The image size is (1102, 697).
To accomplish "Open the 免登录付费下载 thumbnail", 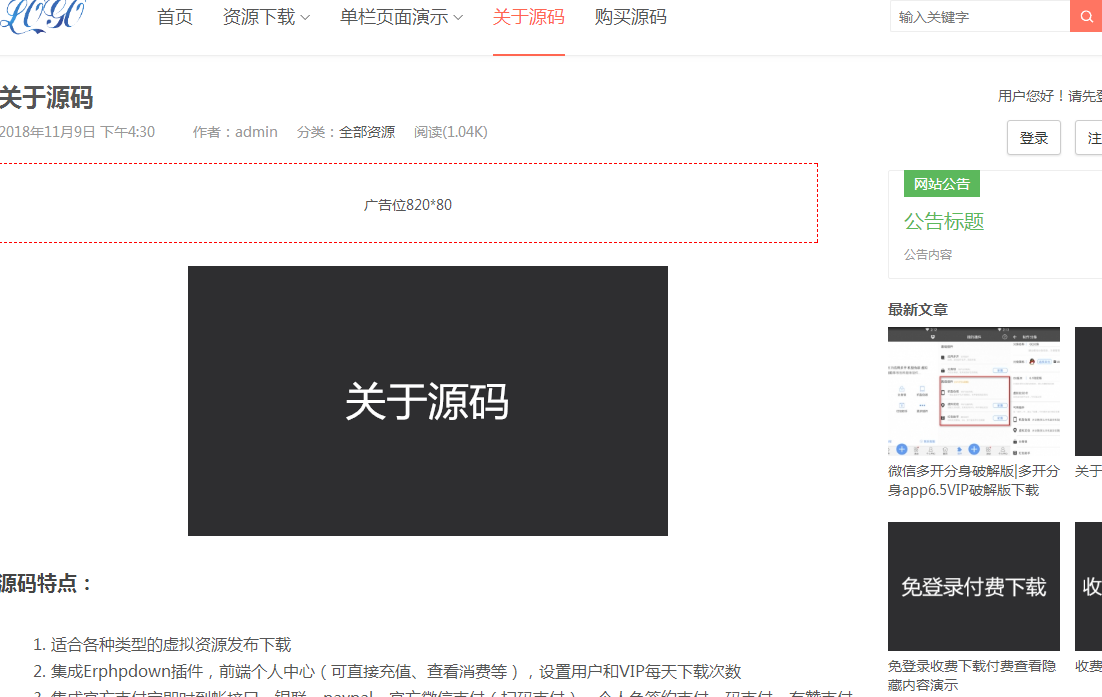I will [x=973, y=586].
